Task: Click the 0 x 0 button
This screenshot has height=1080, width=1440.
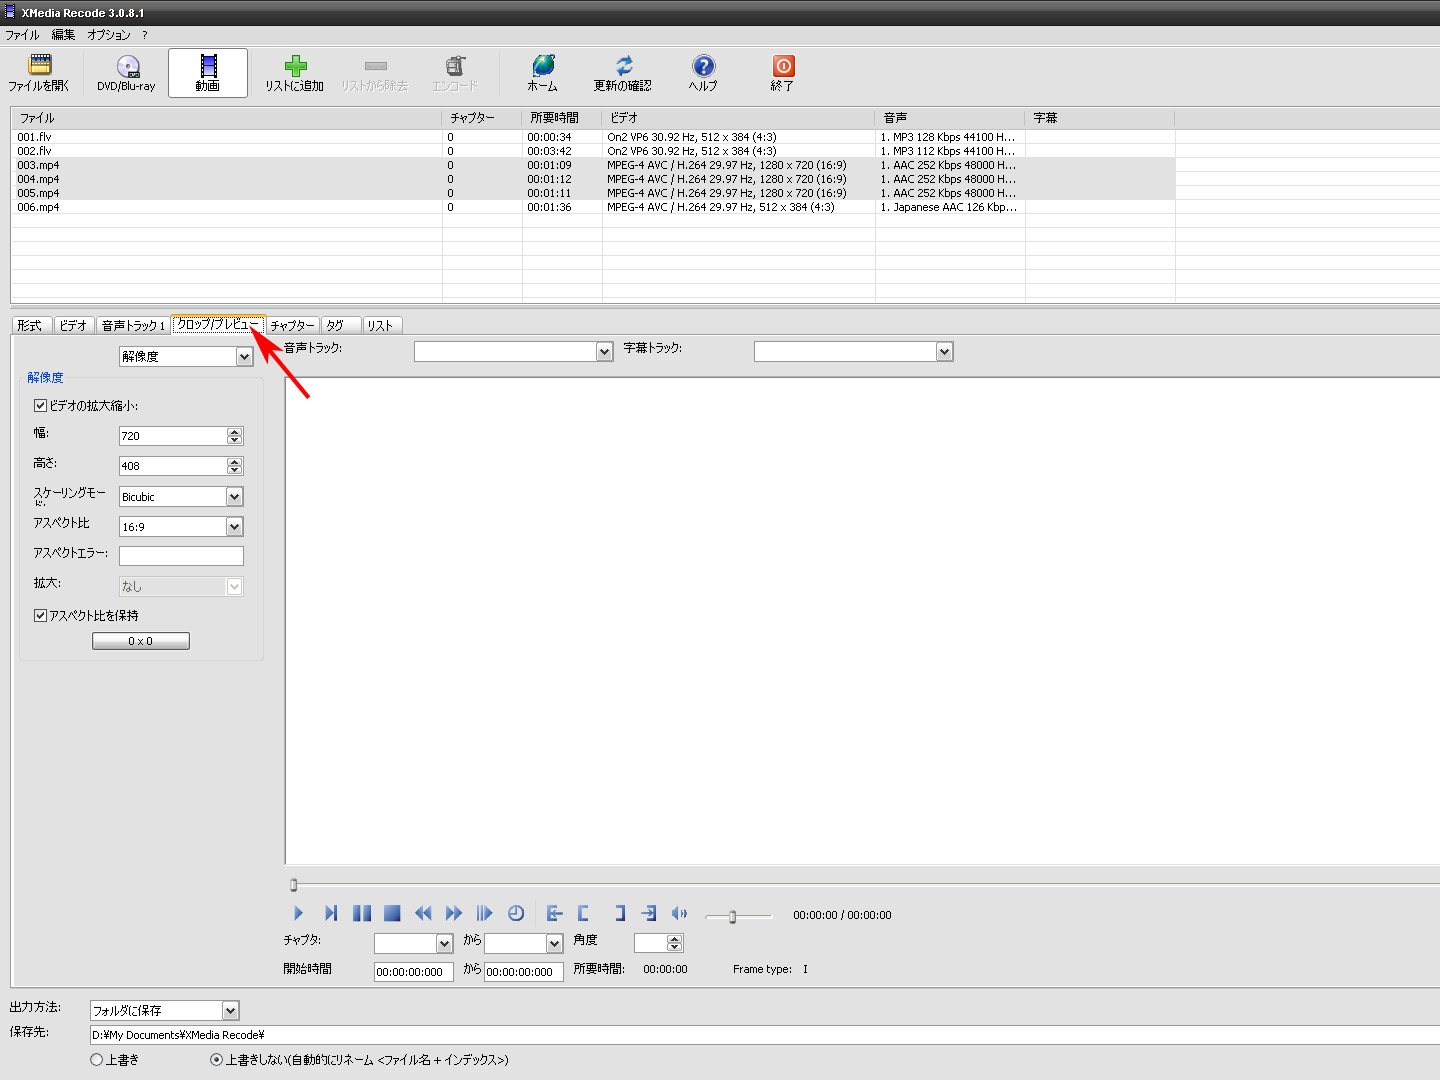Action: coord(141,642)
